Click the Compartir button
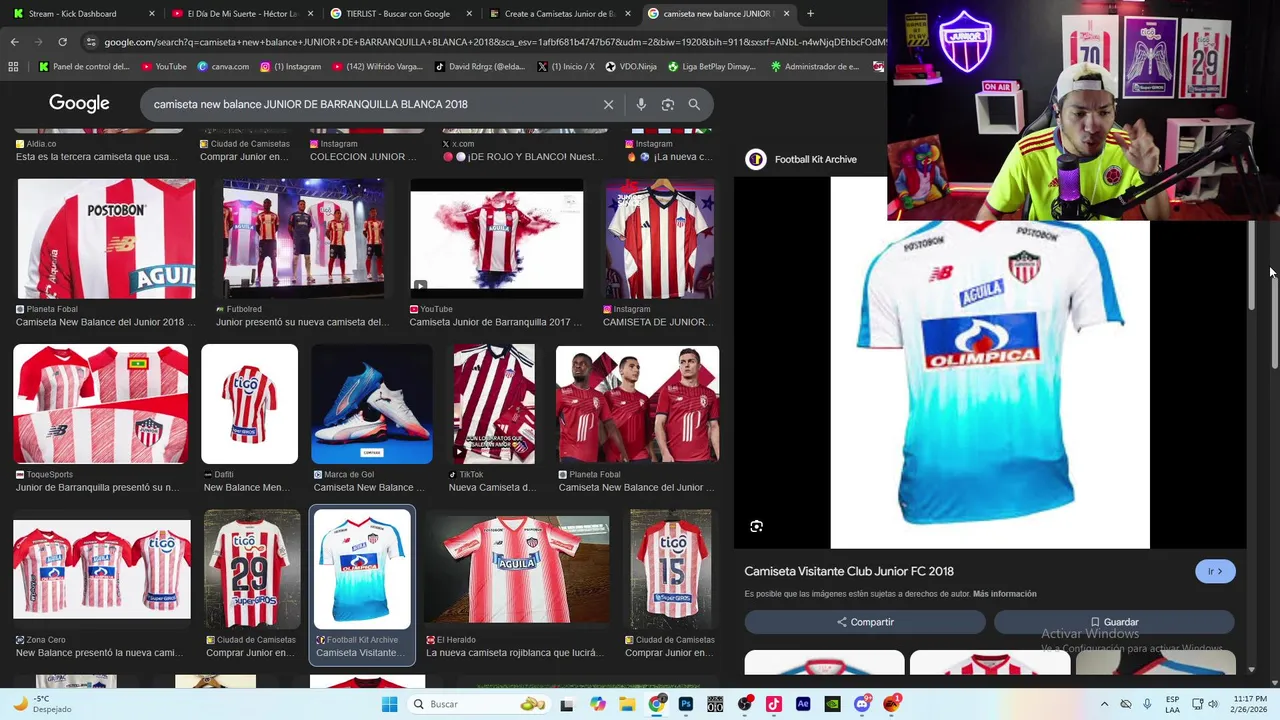Image resolution: width=1280 pixels, height=720 pixels. 865,622
